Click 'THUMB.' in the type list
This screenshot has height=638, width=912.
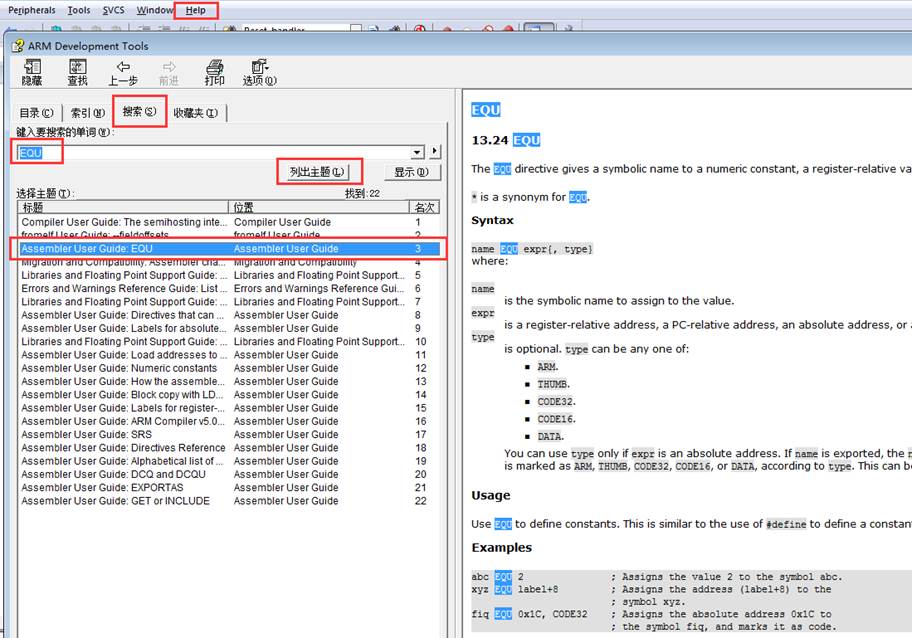[553, 384]
